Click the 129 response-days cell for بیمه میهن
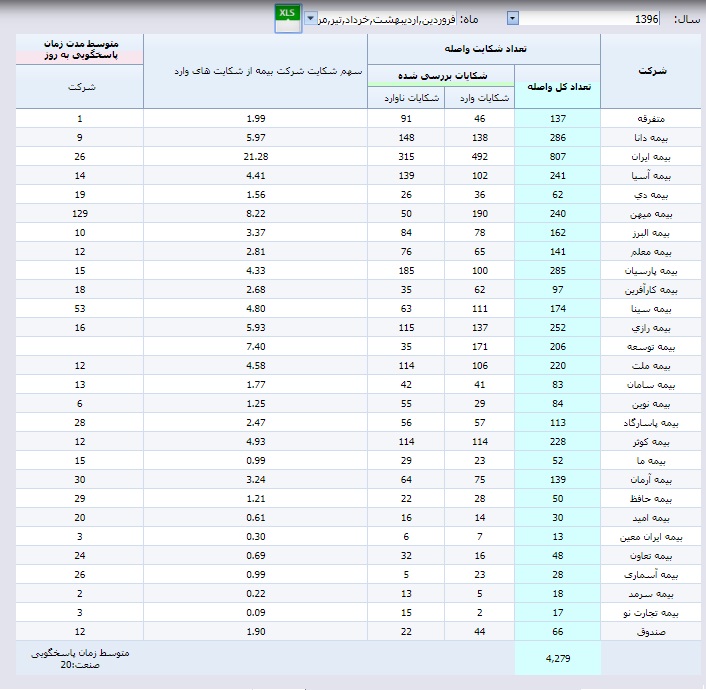This screenshot has width=706, height=690. [79, 214]
